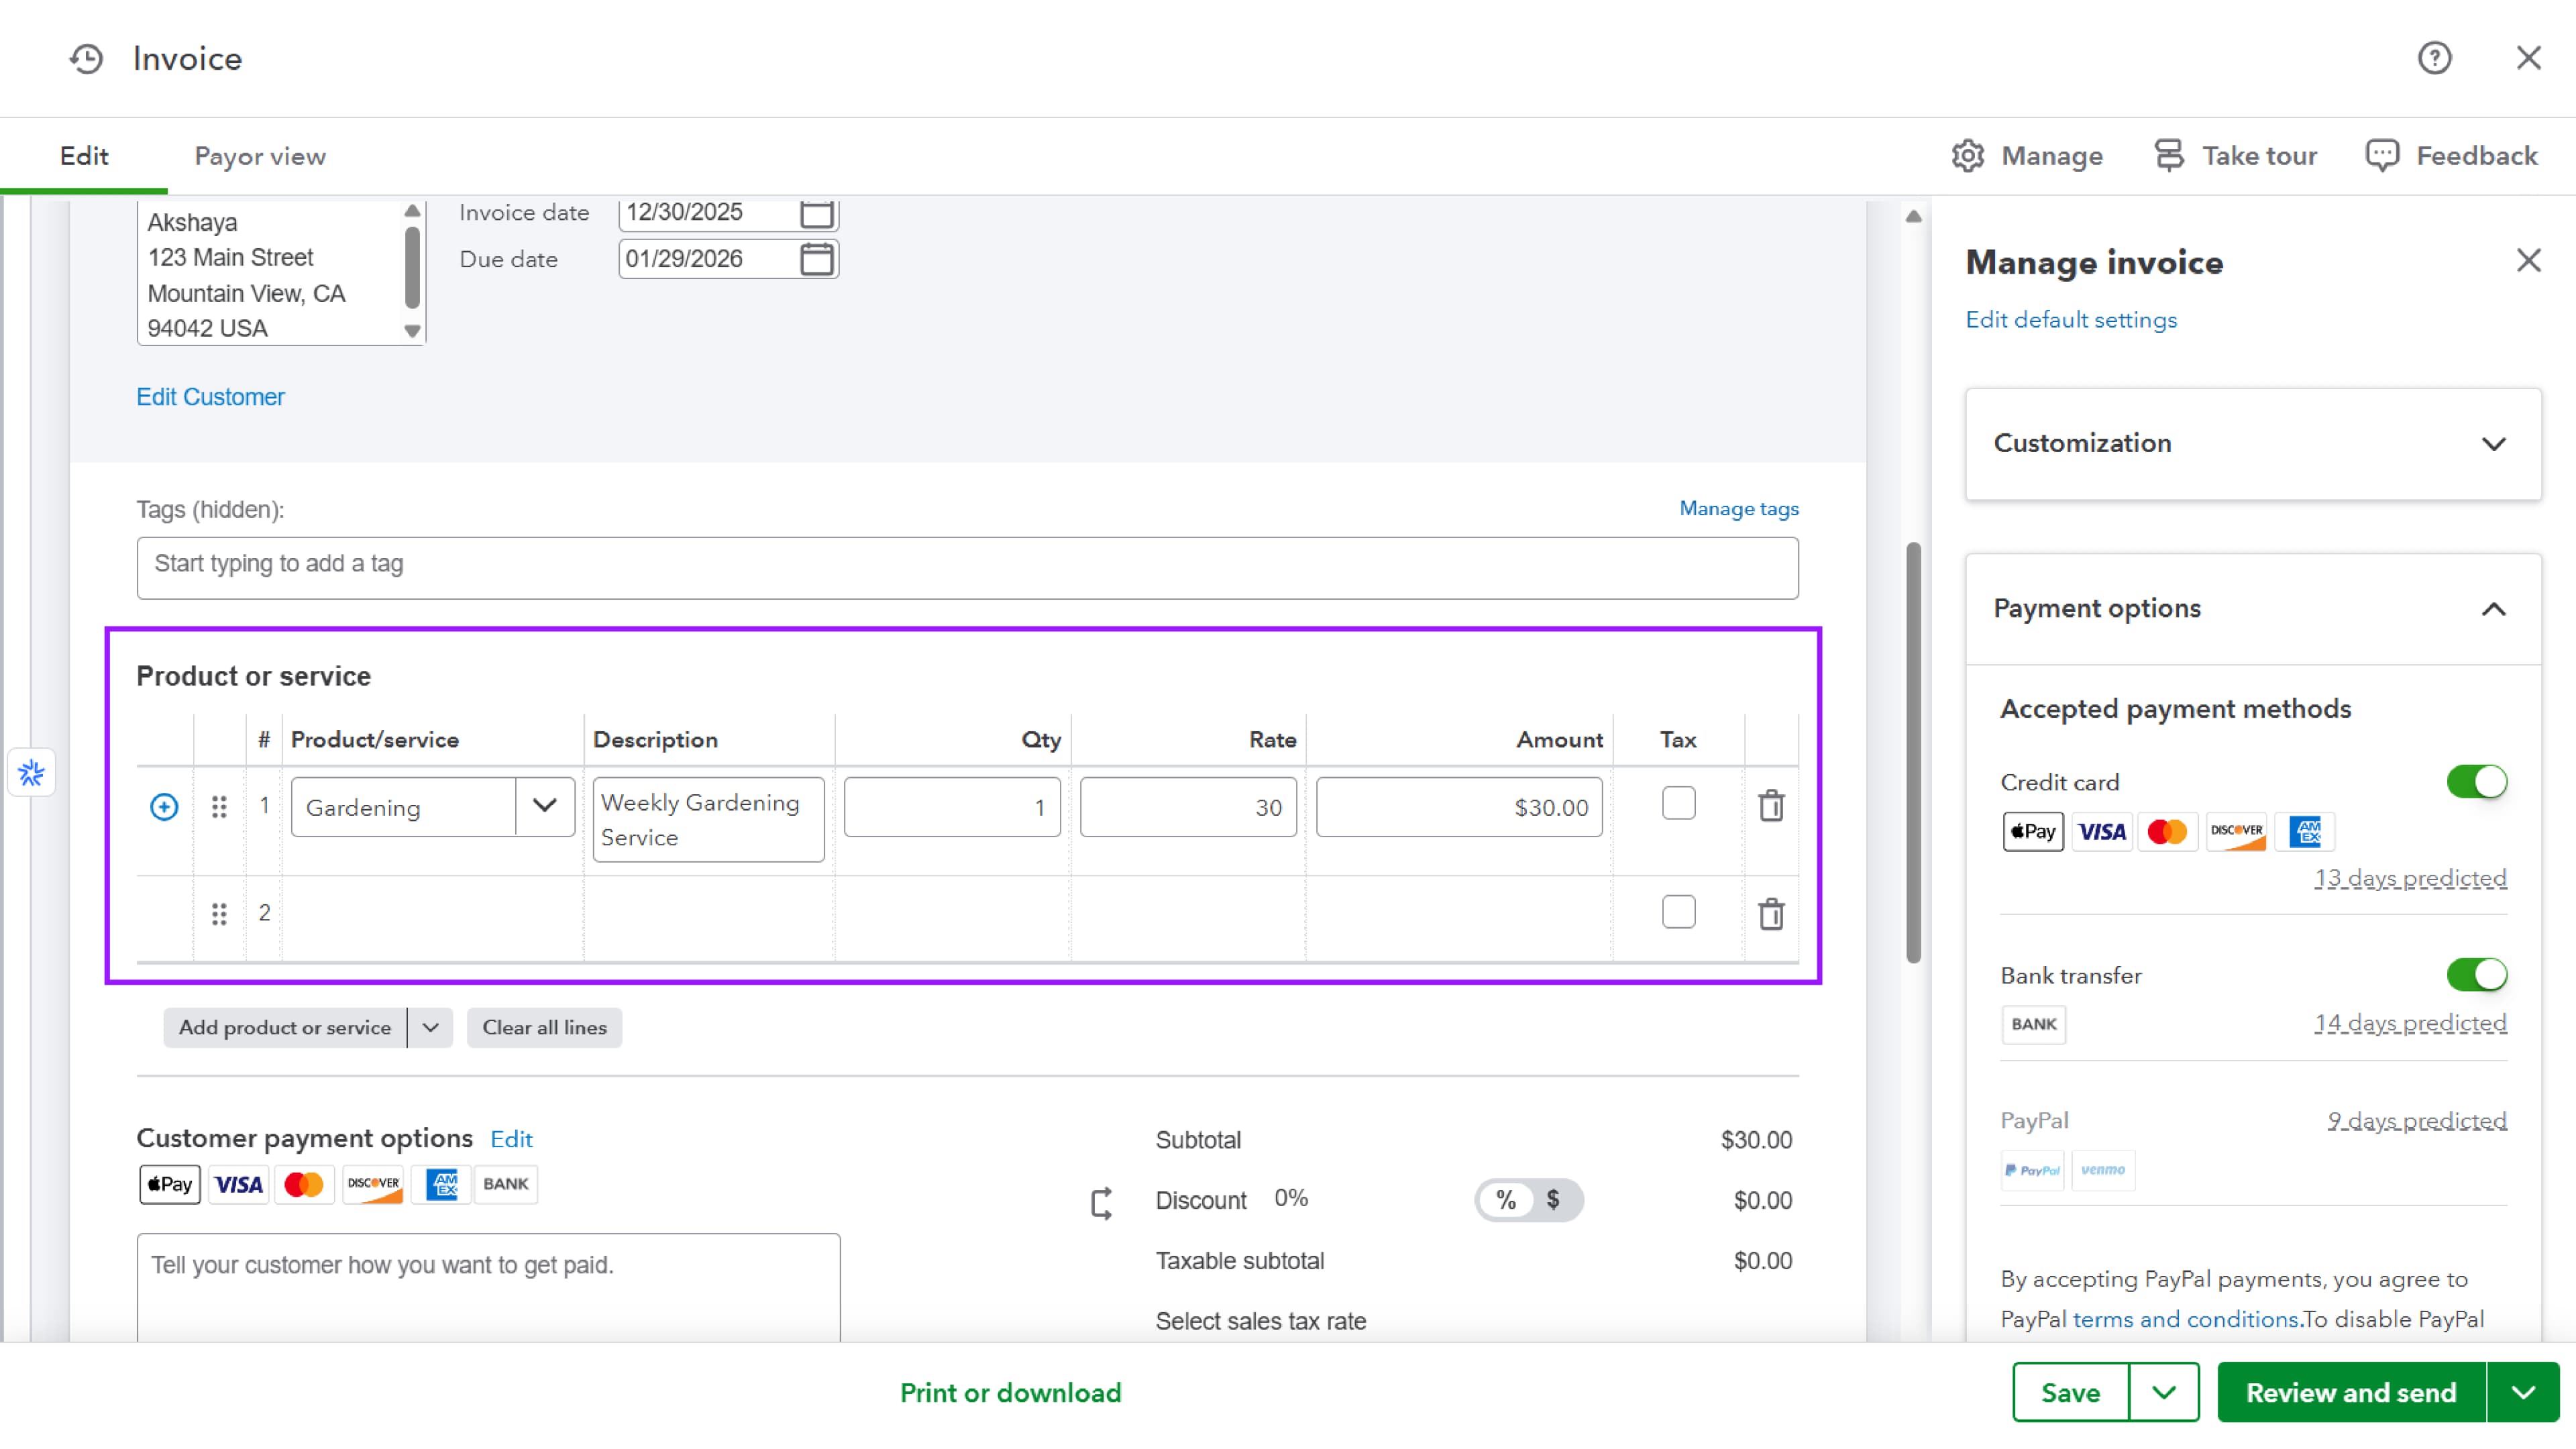Click the invoice history clock icon
The image size is (2576, 1449).
(x=87, y=59)
